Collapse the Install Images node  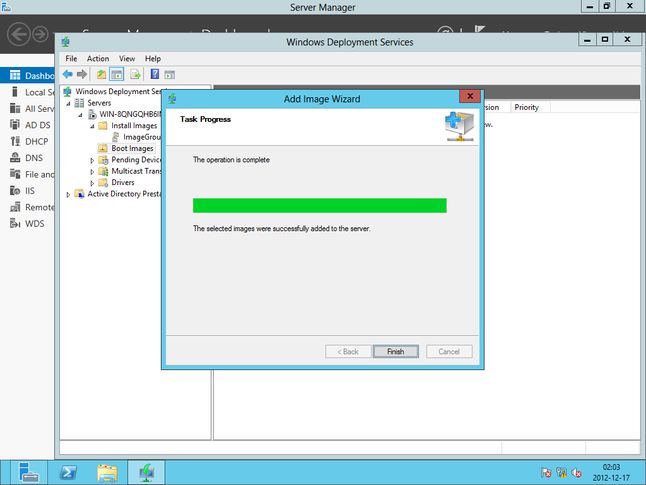pos(92,126)
